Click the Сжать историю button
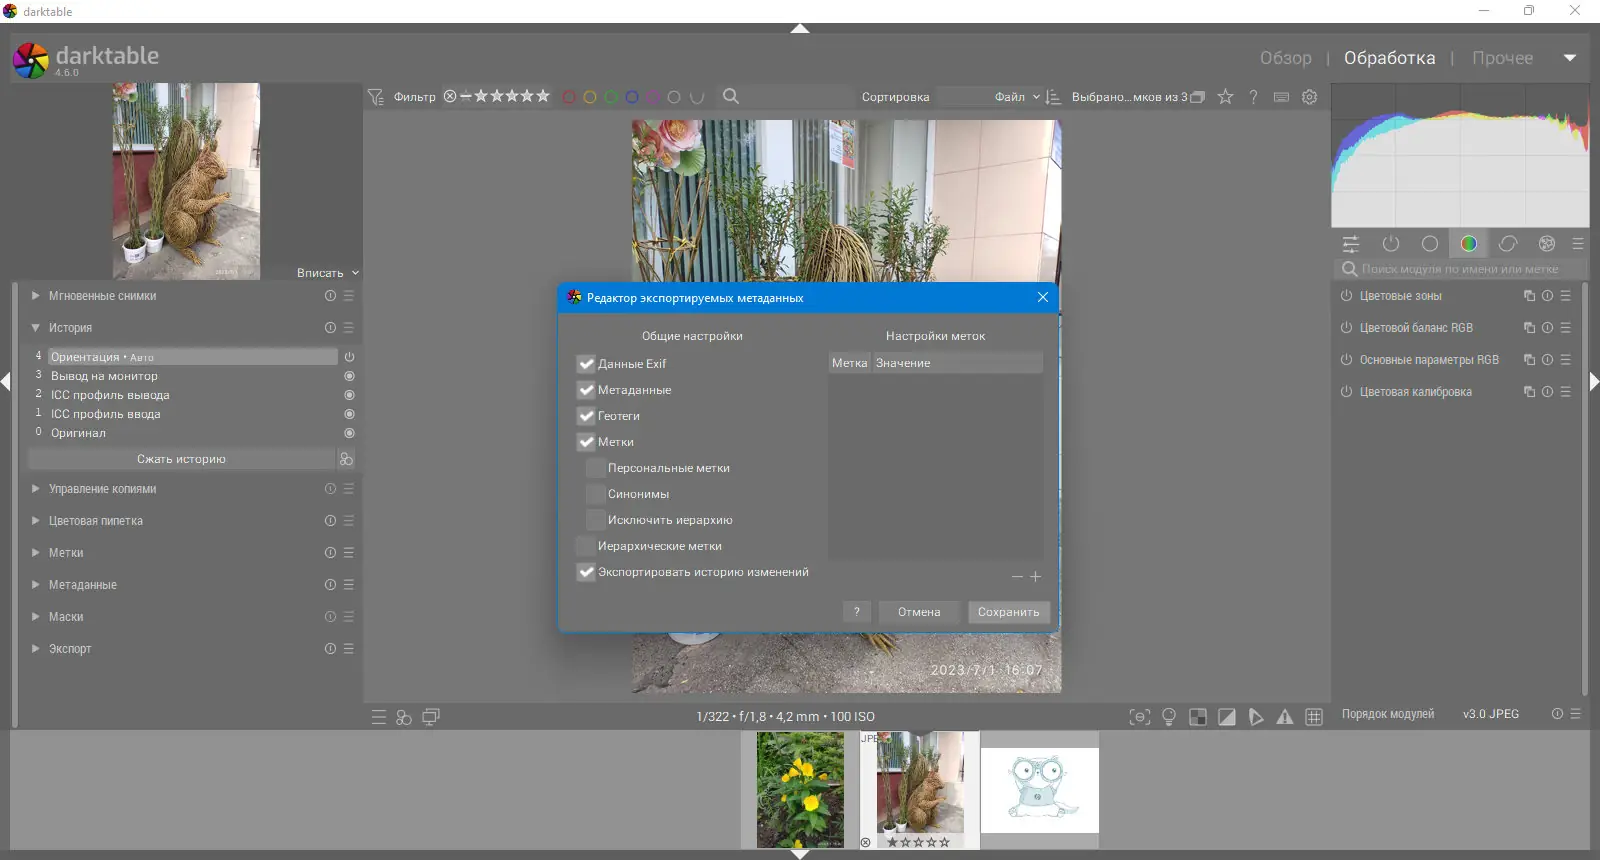This screenshot has height=860, width=1600. point(181,459)
